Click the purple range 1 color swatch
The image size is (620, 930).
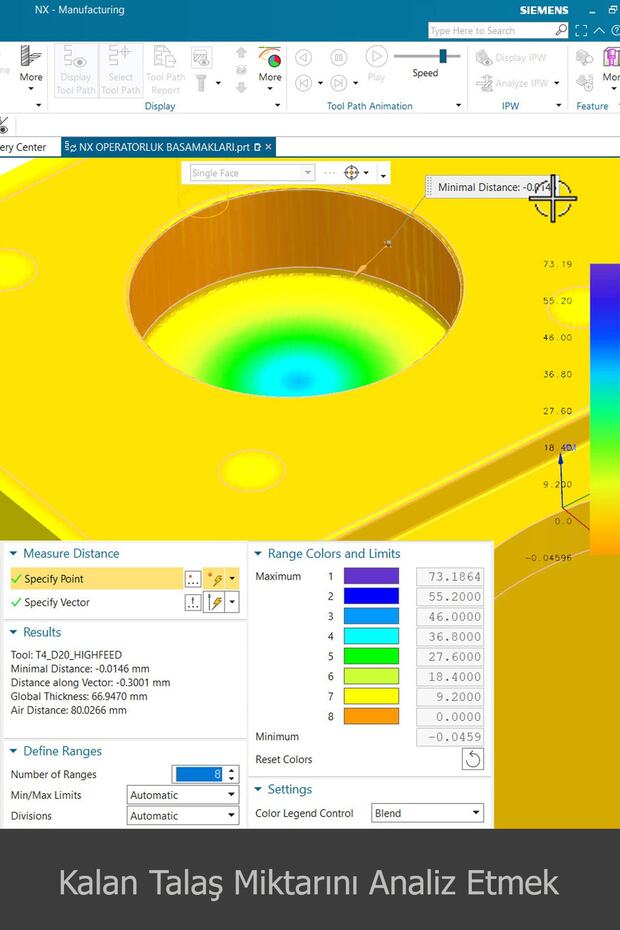(x=371, y=576)
